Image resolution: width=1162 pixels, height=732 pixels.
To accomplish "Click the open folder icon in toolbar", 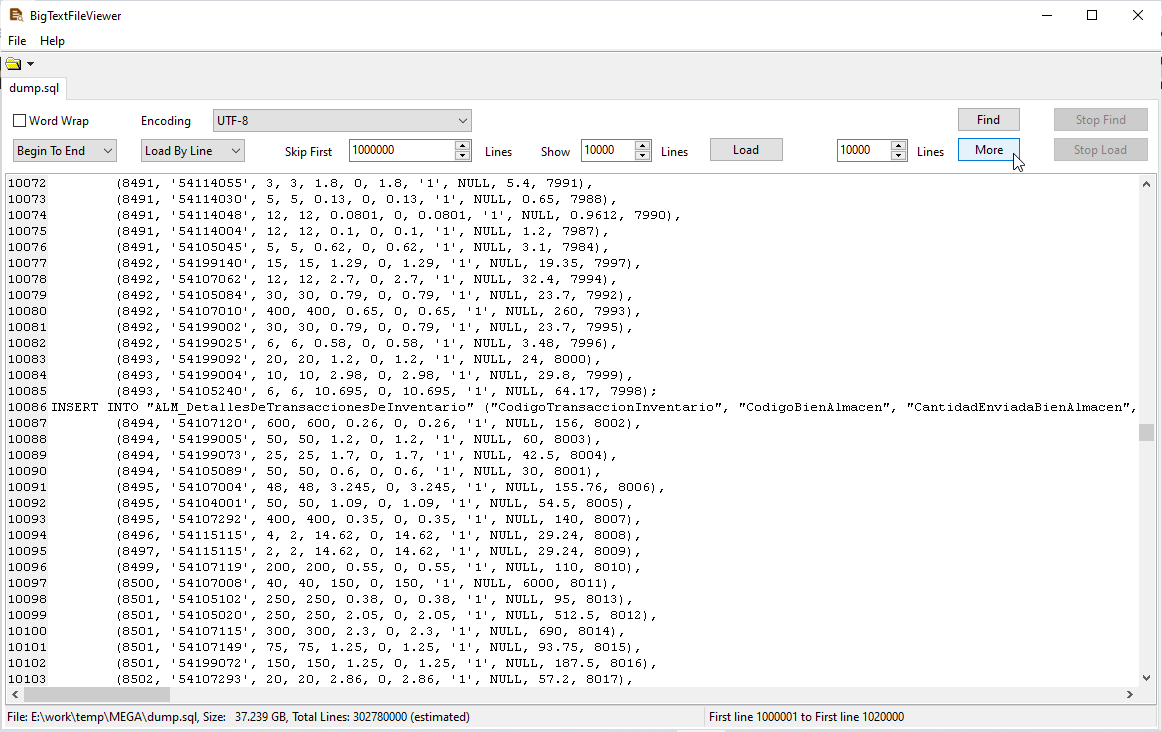I will 12,64.
